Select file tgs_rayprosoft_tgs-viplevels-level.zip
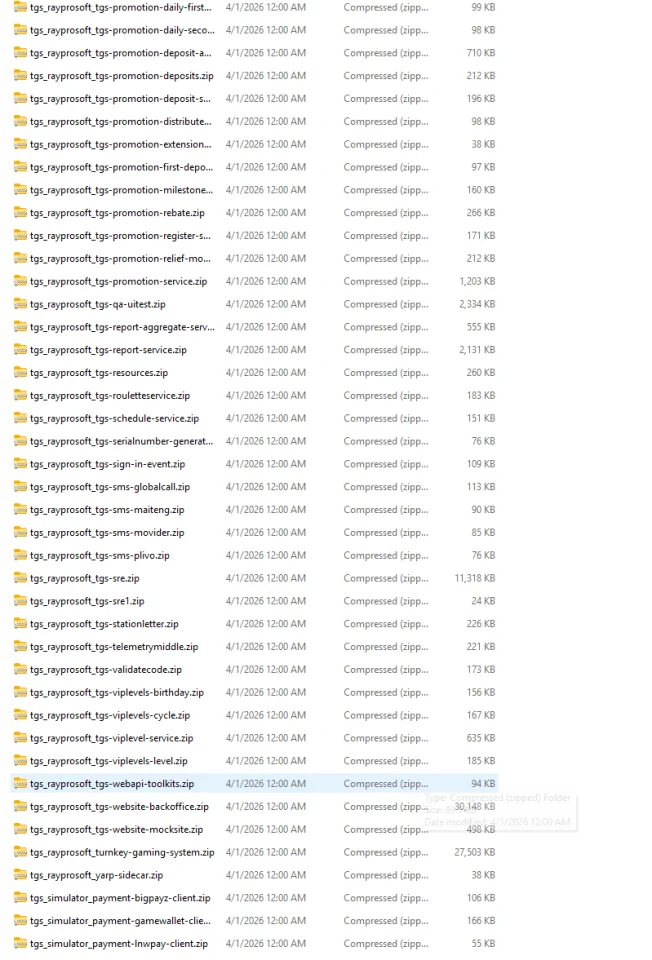This screenshot has height=960, width=652. (x=108, y=762)
